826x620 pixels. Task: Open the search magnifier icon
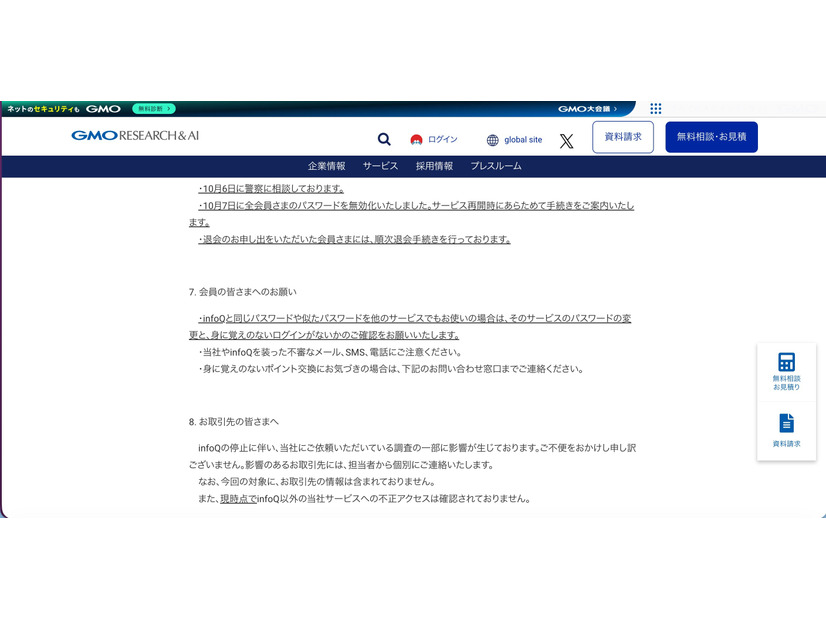click(x=384, y=139)
